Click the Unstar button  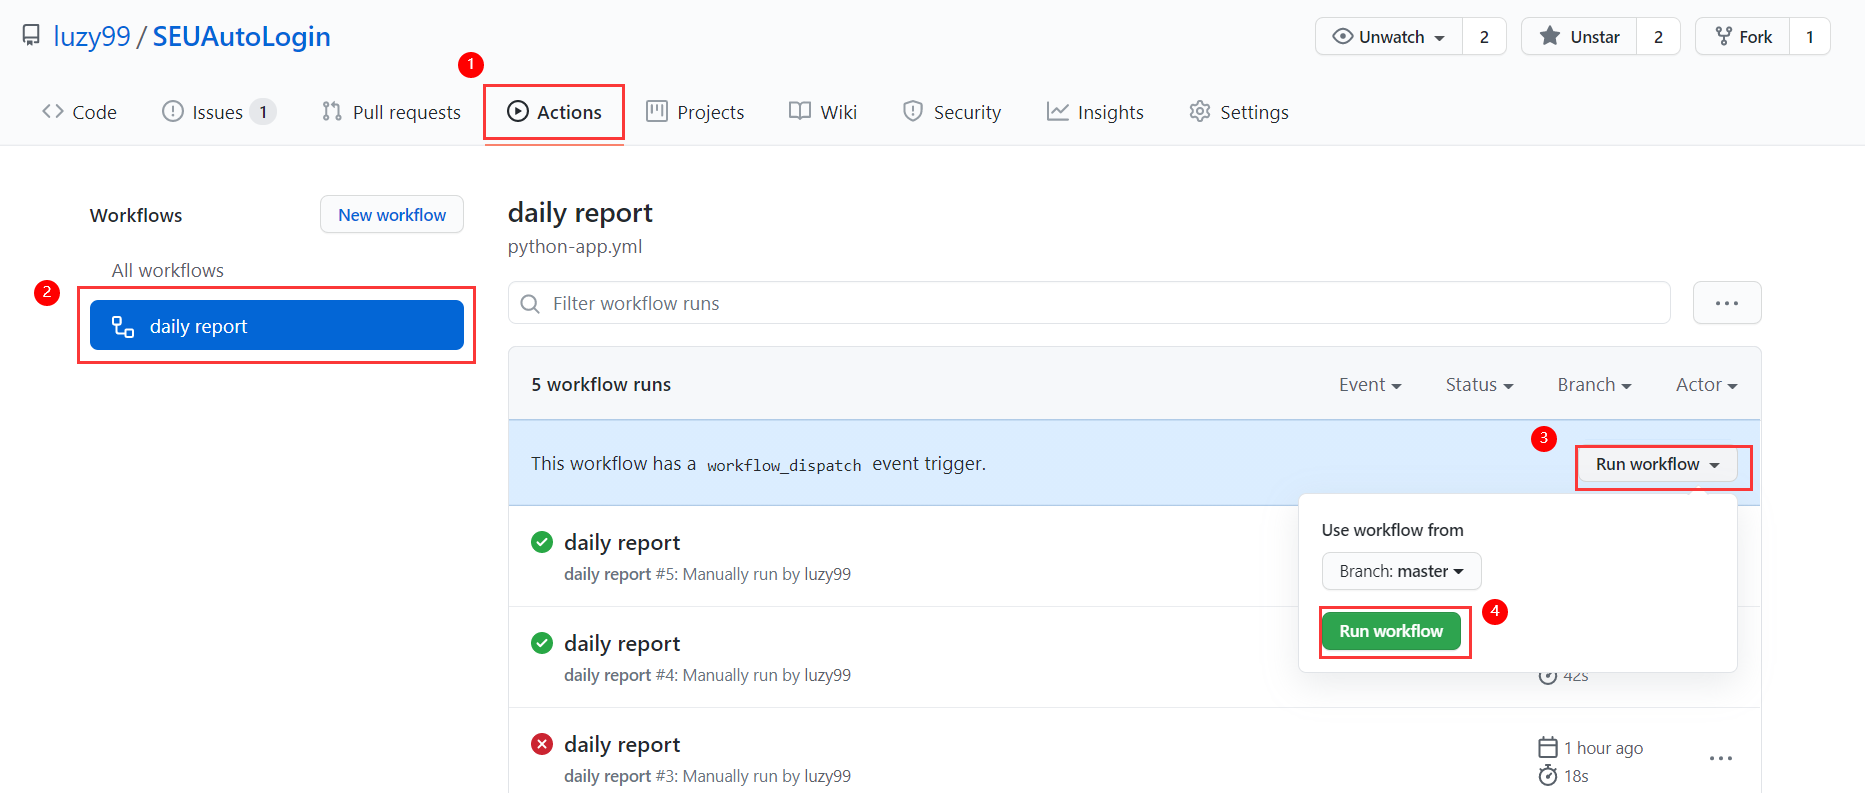[x=1579, y=37]
